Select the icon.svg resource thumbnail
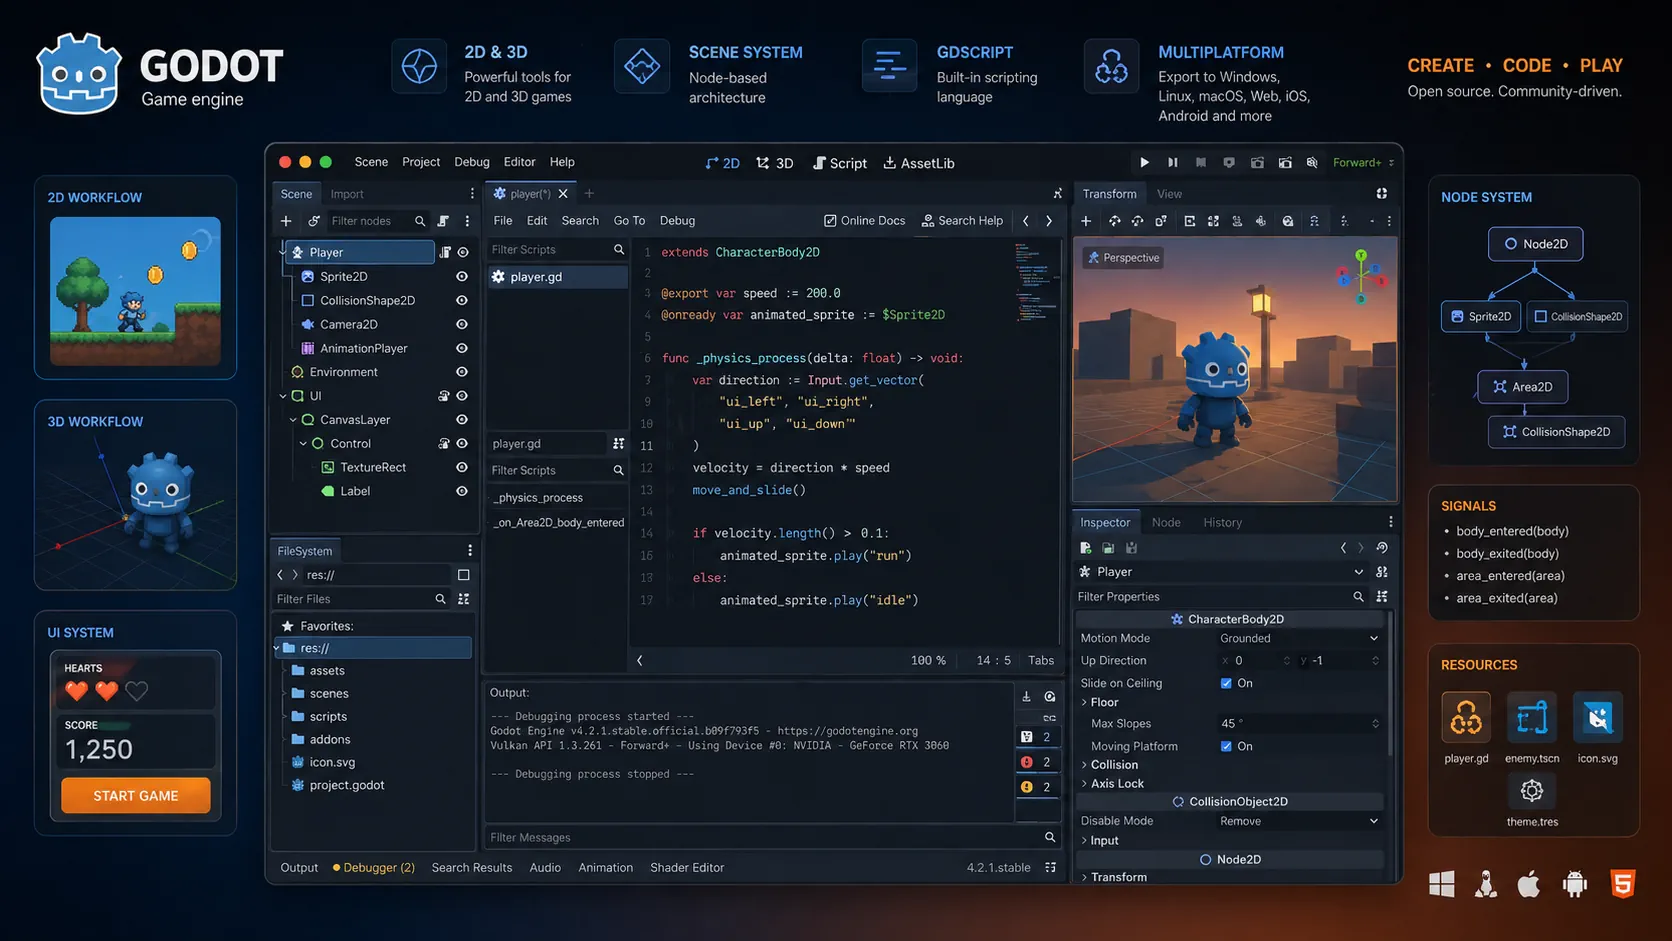 (1598, 716)
